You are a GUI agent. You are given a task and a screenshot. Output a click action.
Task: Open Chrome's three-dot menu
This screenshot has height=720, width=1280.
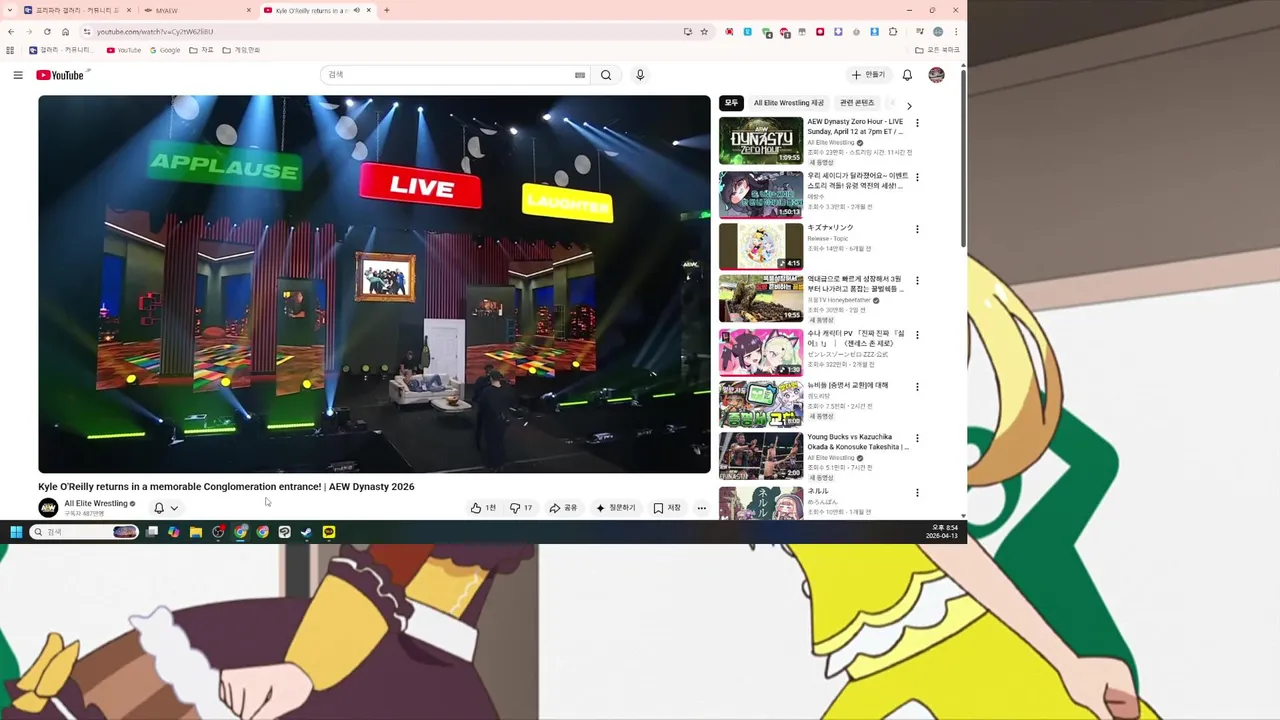coord(956,32)
